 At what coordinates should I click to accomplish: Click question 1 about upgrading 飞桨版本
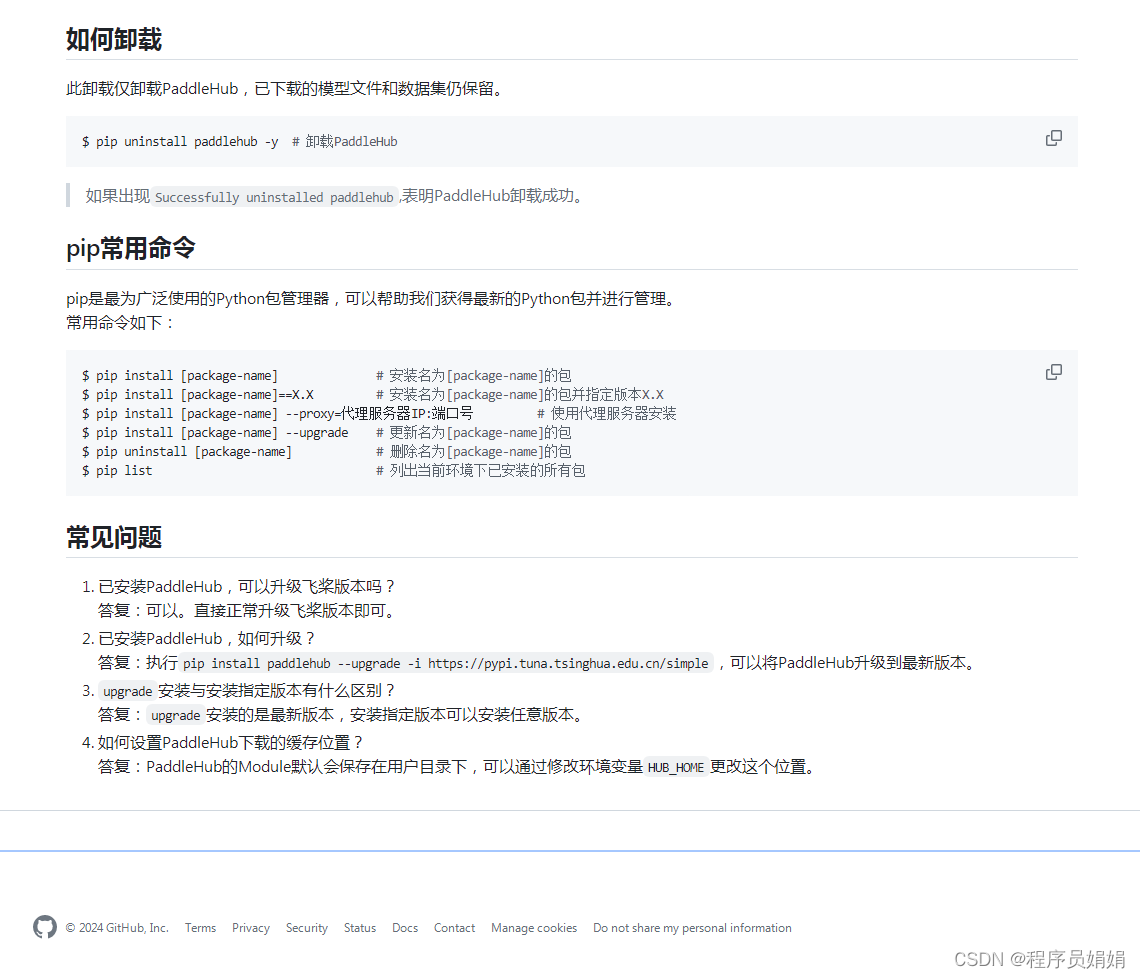click(x=247, y=587)
